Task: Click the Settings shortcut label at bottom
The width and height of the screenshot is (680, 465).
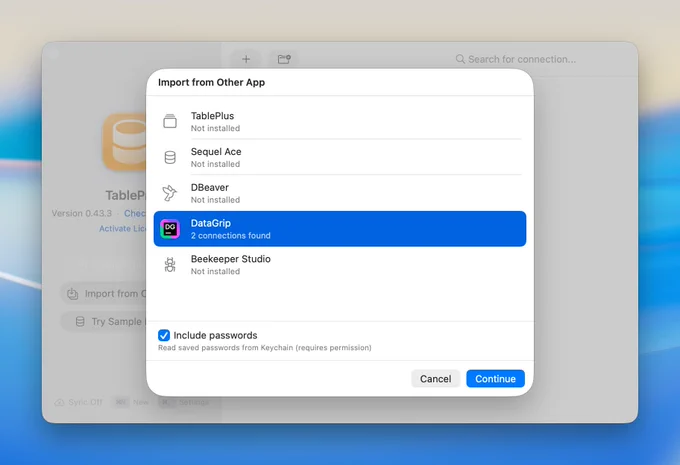Action: pyautogui.click(x=193, y=402)
